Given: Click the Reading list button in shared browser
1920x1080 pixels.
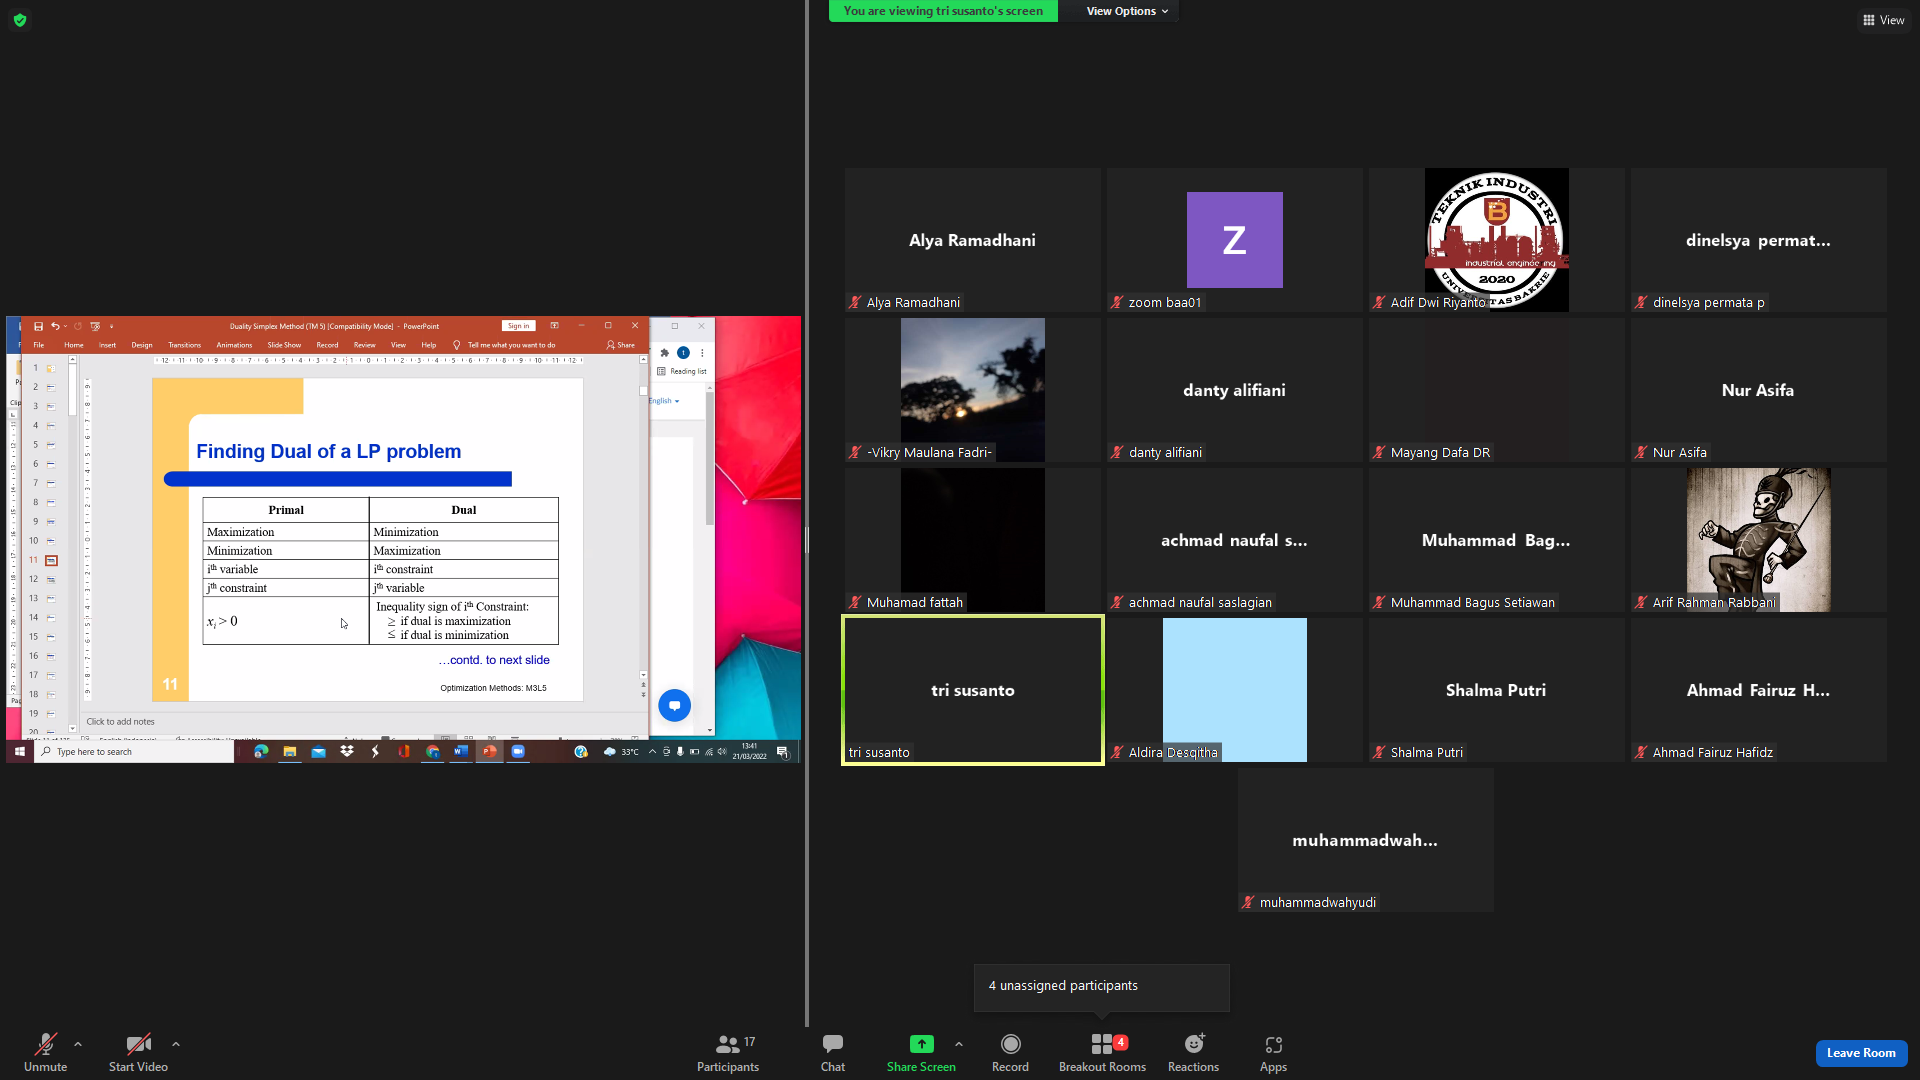Looking at the screenshot, I should pyautogui.click(x=682, y=371).
